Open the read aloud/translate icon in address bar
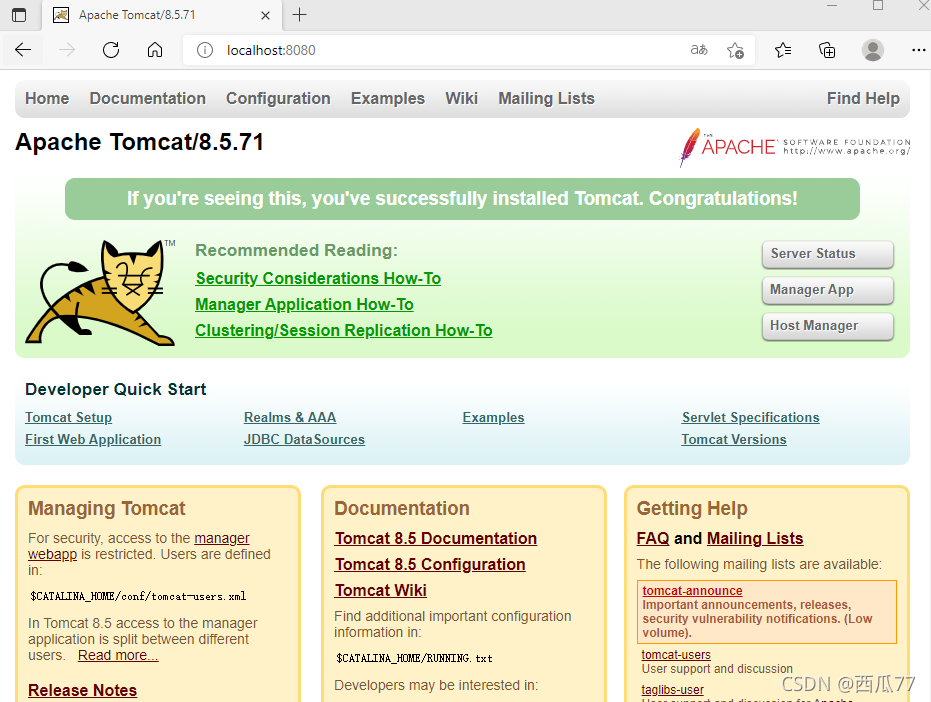The height and width of the screenshot is (702, 931). [x=699, y=50]
